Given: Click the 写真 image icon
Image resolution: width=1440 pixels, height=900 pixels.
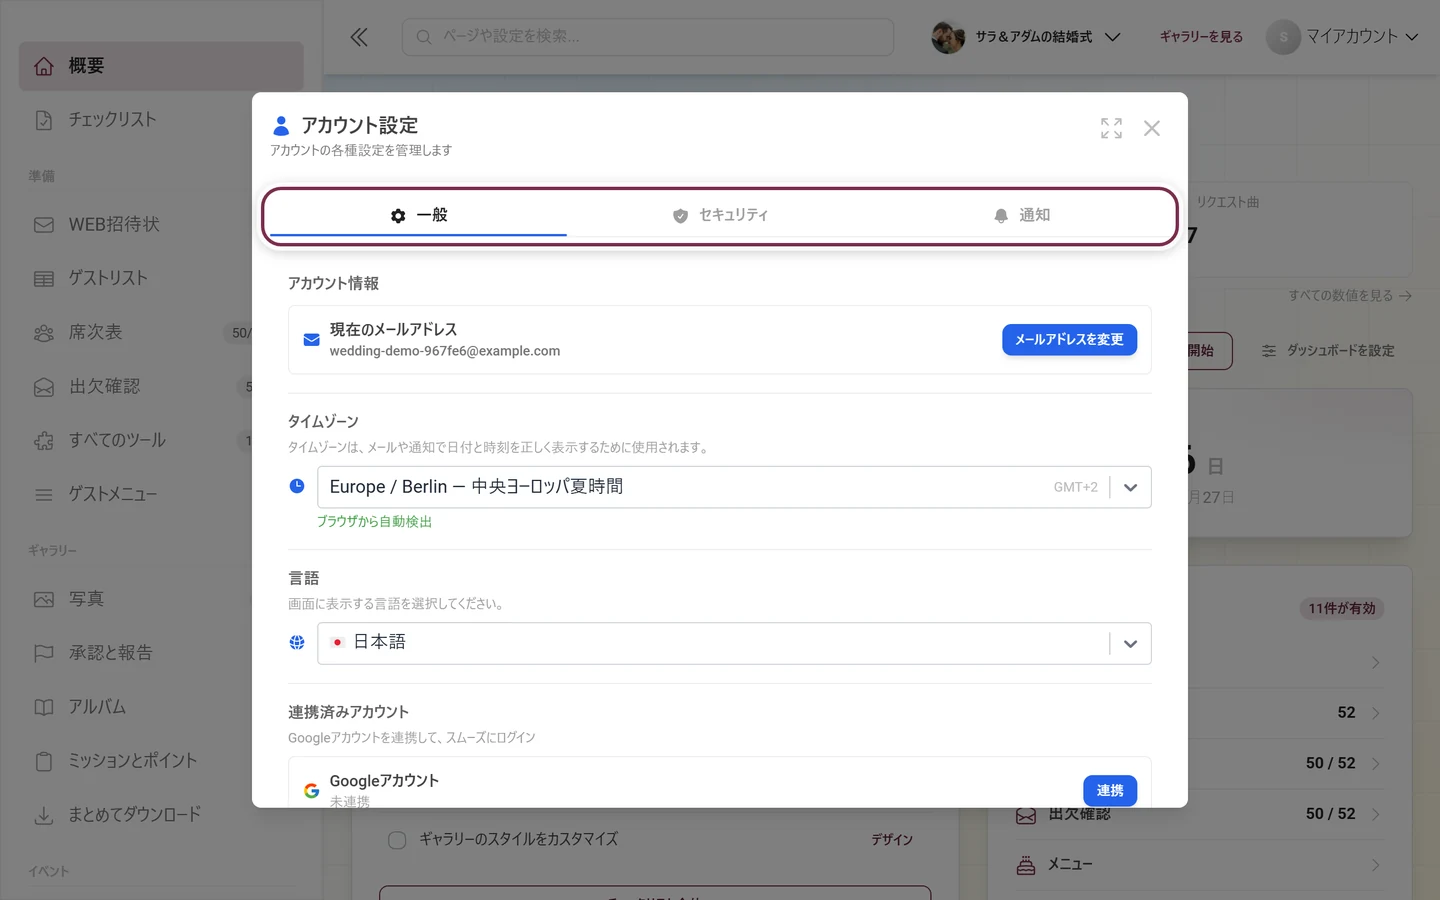Looking at the screenshot, I should click(44, 600).
